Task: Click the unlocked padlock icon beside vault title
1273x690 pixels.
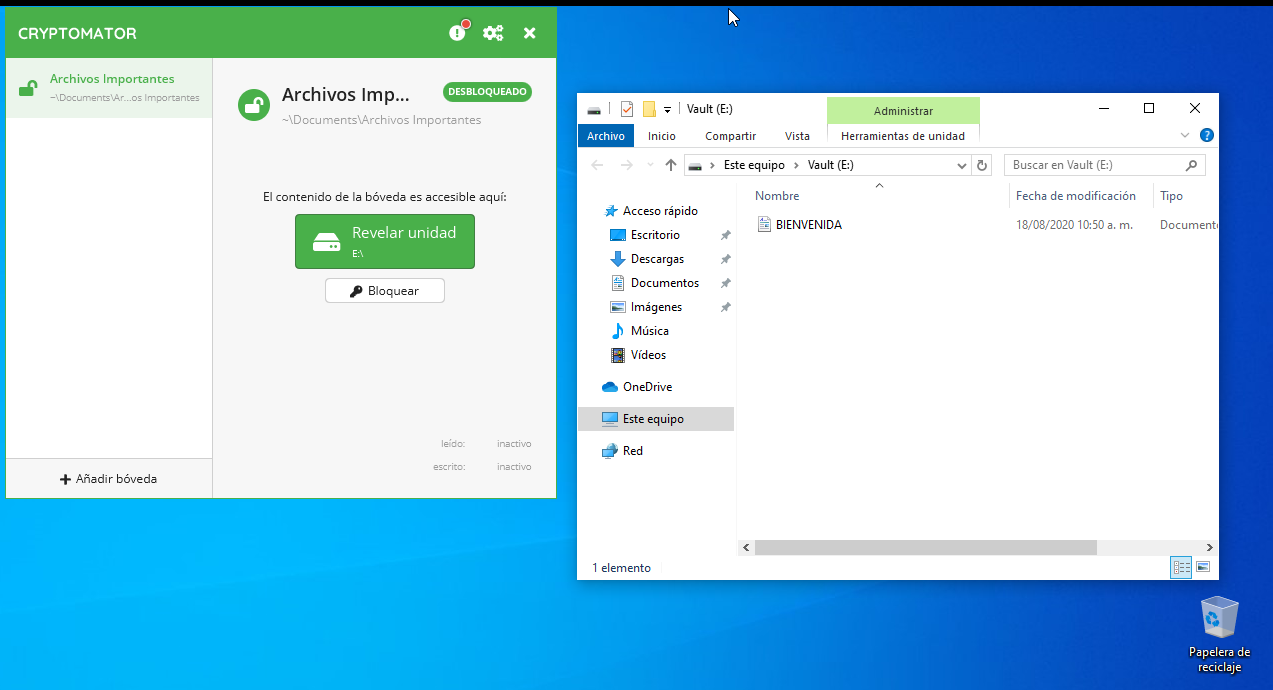Action: point(254,105)
